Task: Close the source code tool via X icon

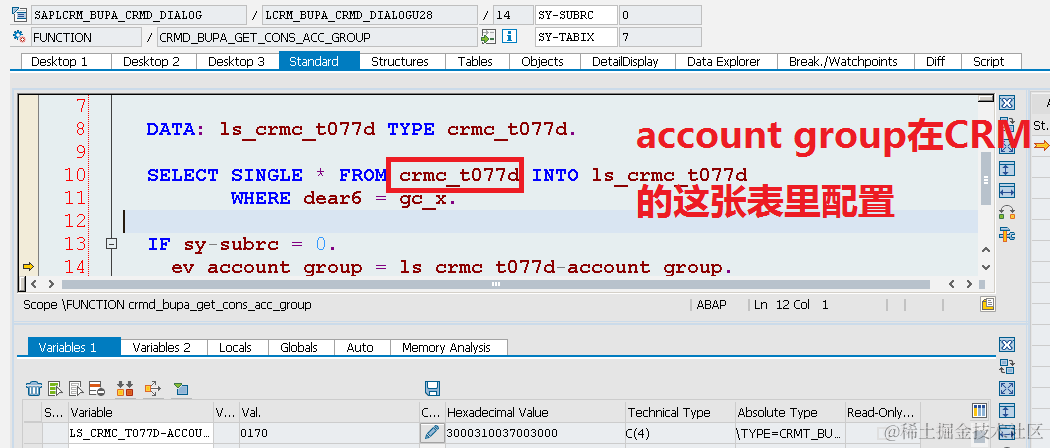Action: [x=1006, y=102]
